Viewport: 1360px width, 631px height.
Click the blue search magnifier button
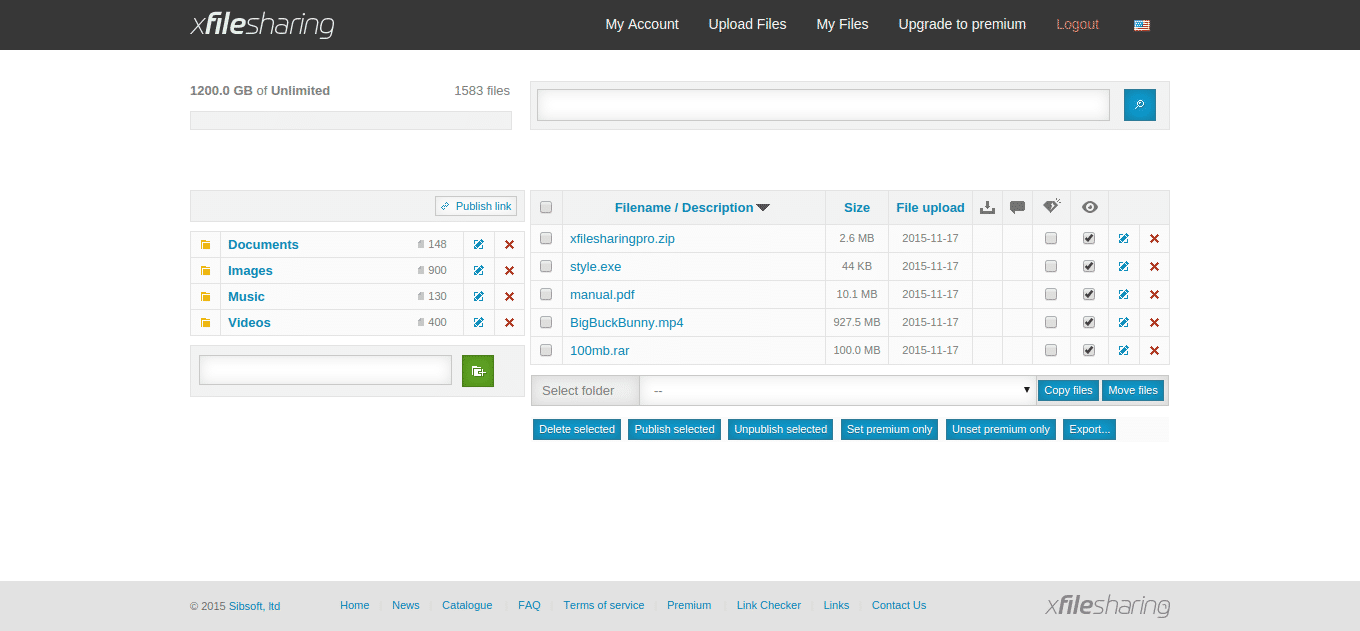(x=1139, y=105)
